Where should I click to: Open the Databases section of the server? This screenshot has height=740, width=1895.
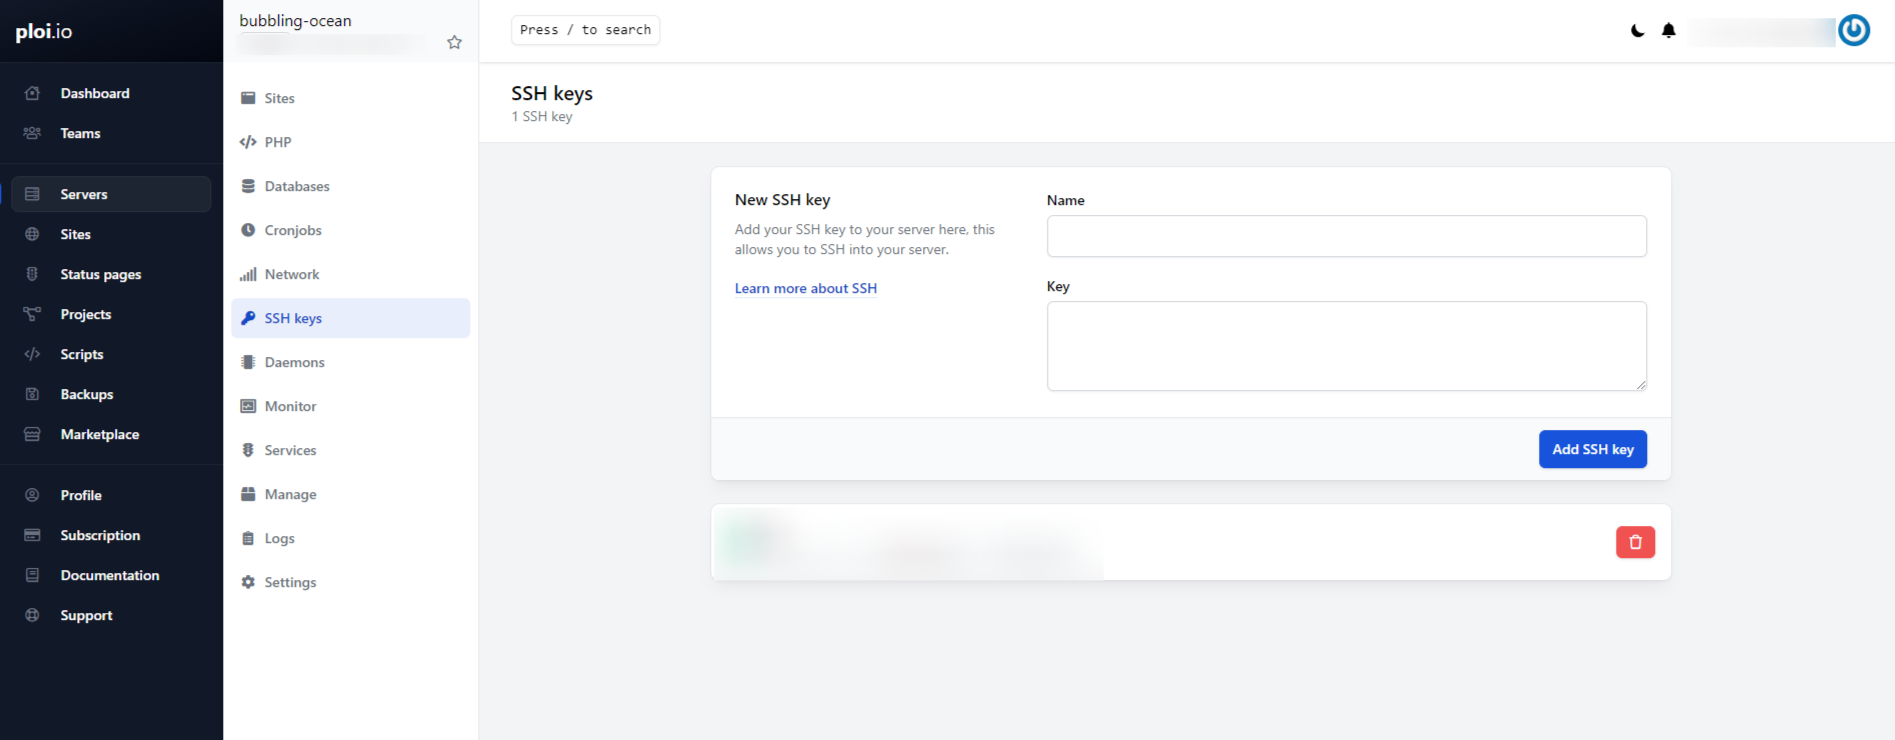point(296,186)
